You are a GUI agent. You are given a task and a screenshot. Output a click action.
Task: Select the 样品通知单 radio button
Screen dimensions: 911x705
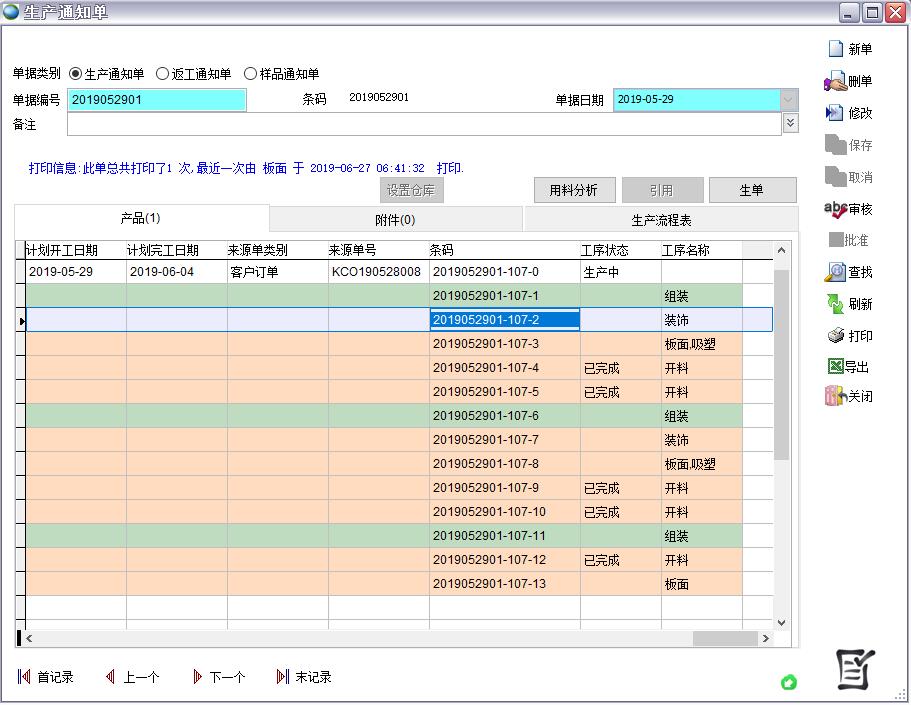point(250,74)
